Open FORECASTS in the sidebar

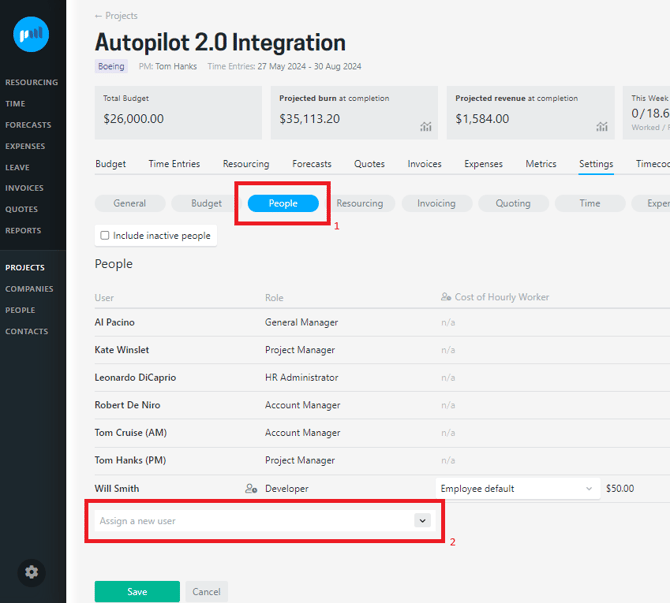[28, 125]
